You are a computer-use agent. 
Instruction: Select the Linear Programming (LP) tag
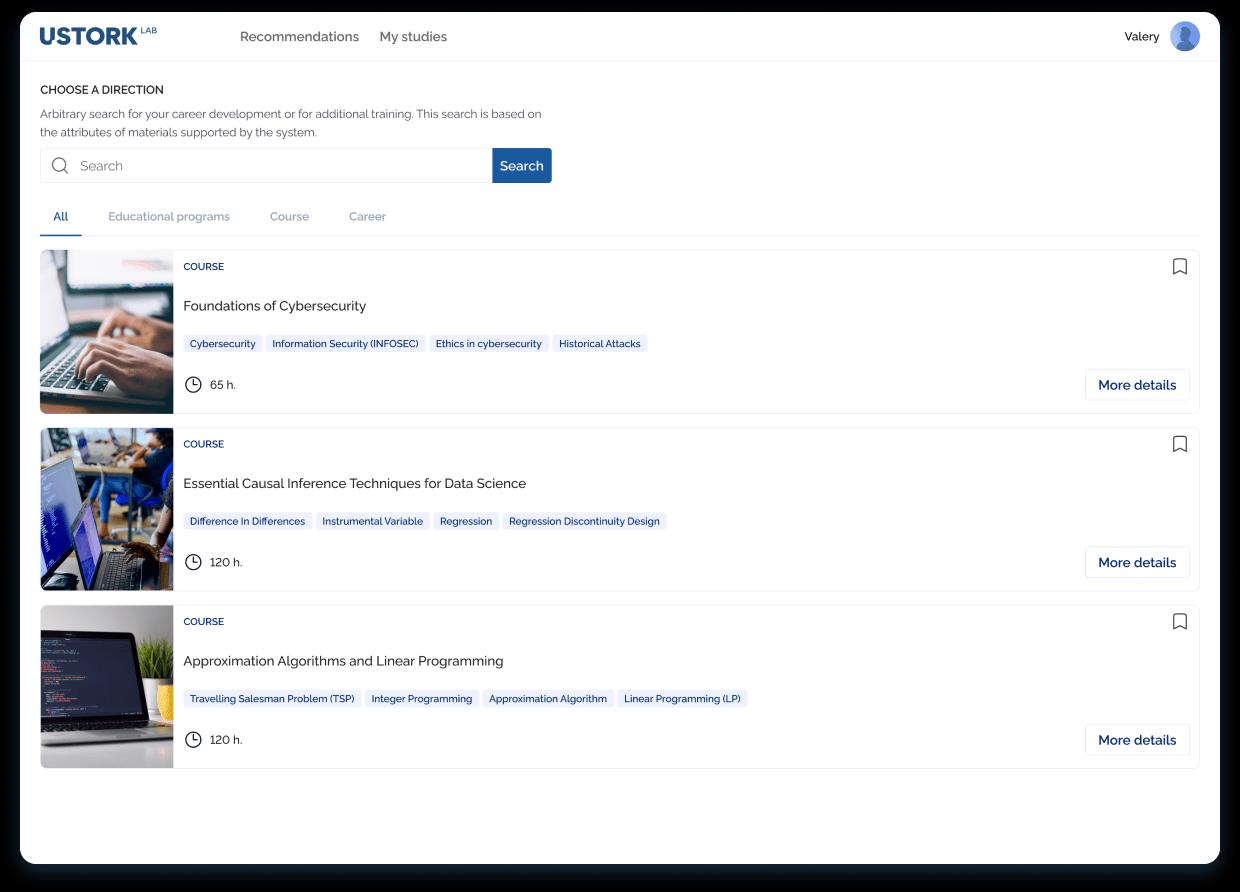[682, 699]
